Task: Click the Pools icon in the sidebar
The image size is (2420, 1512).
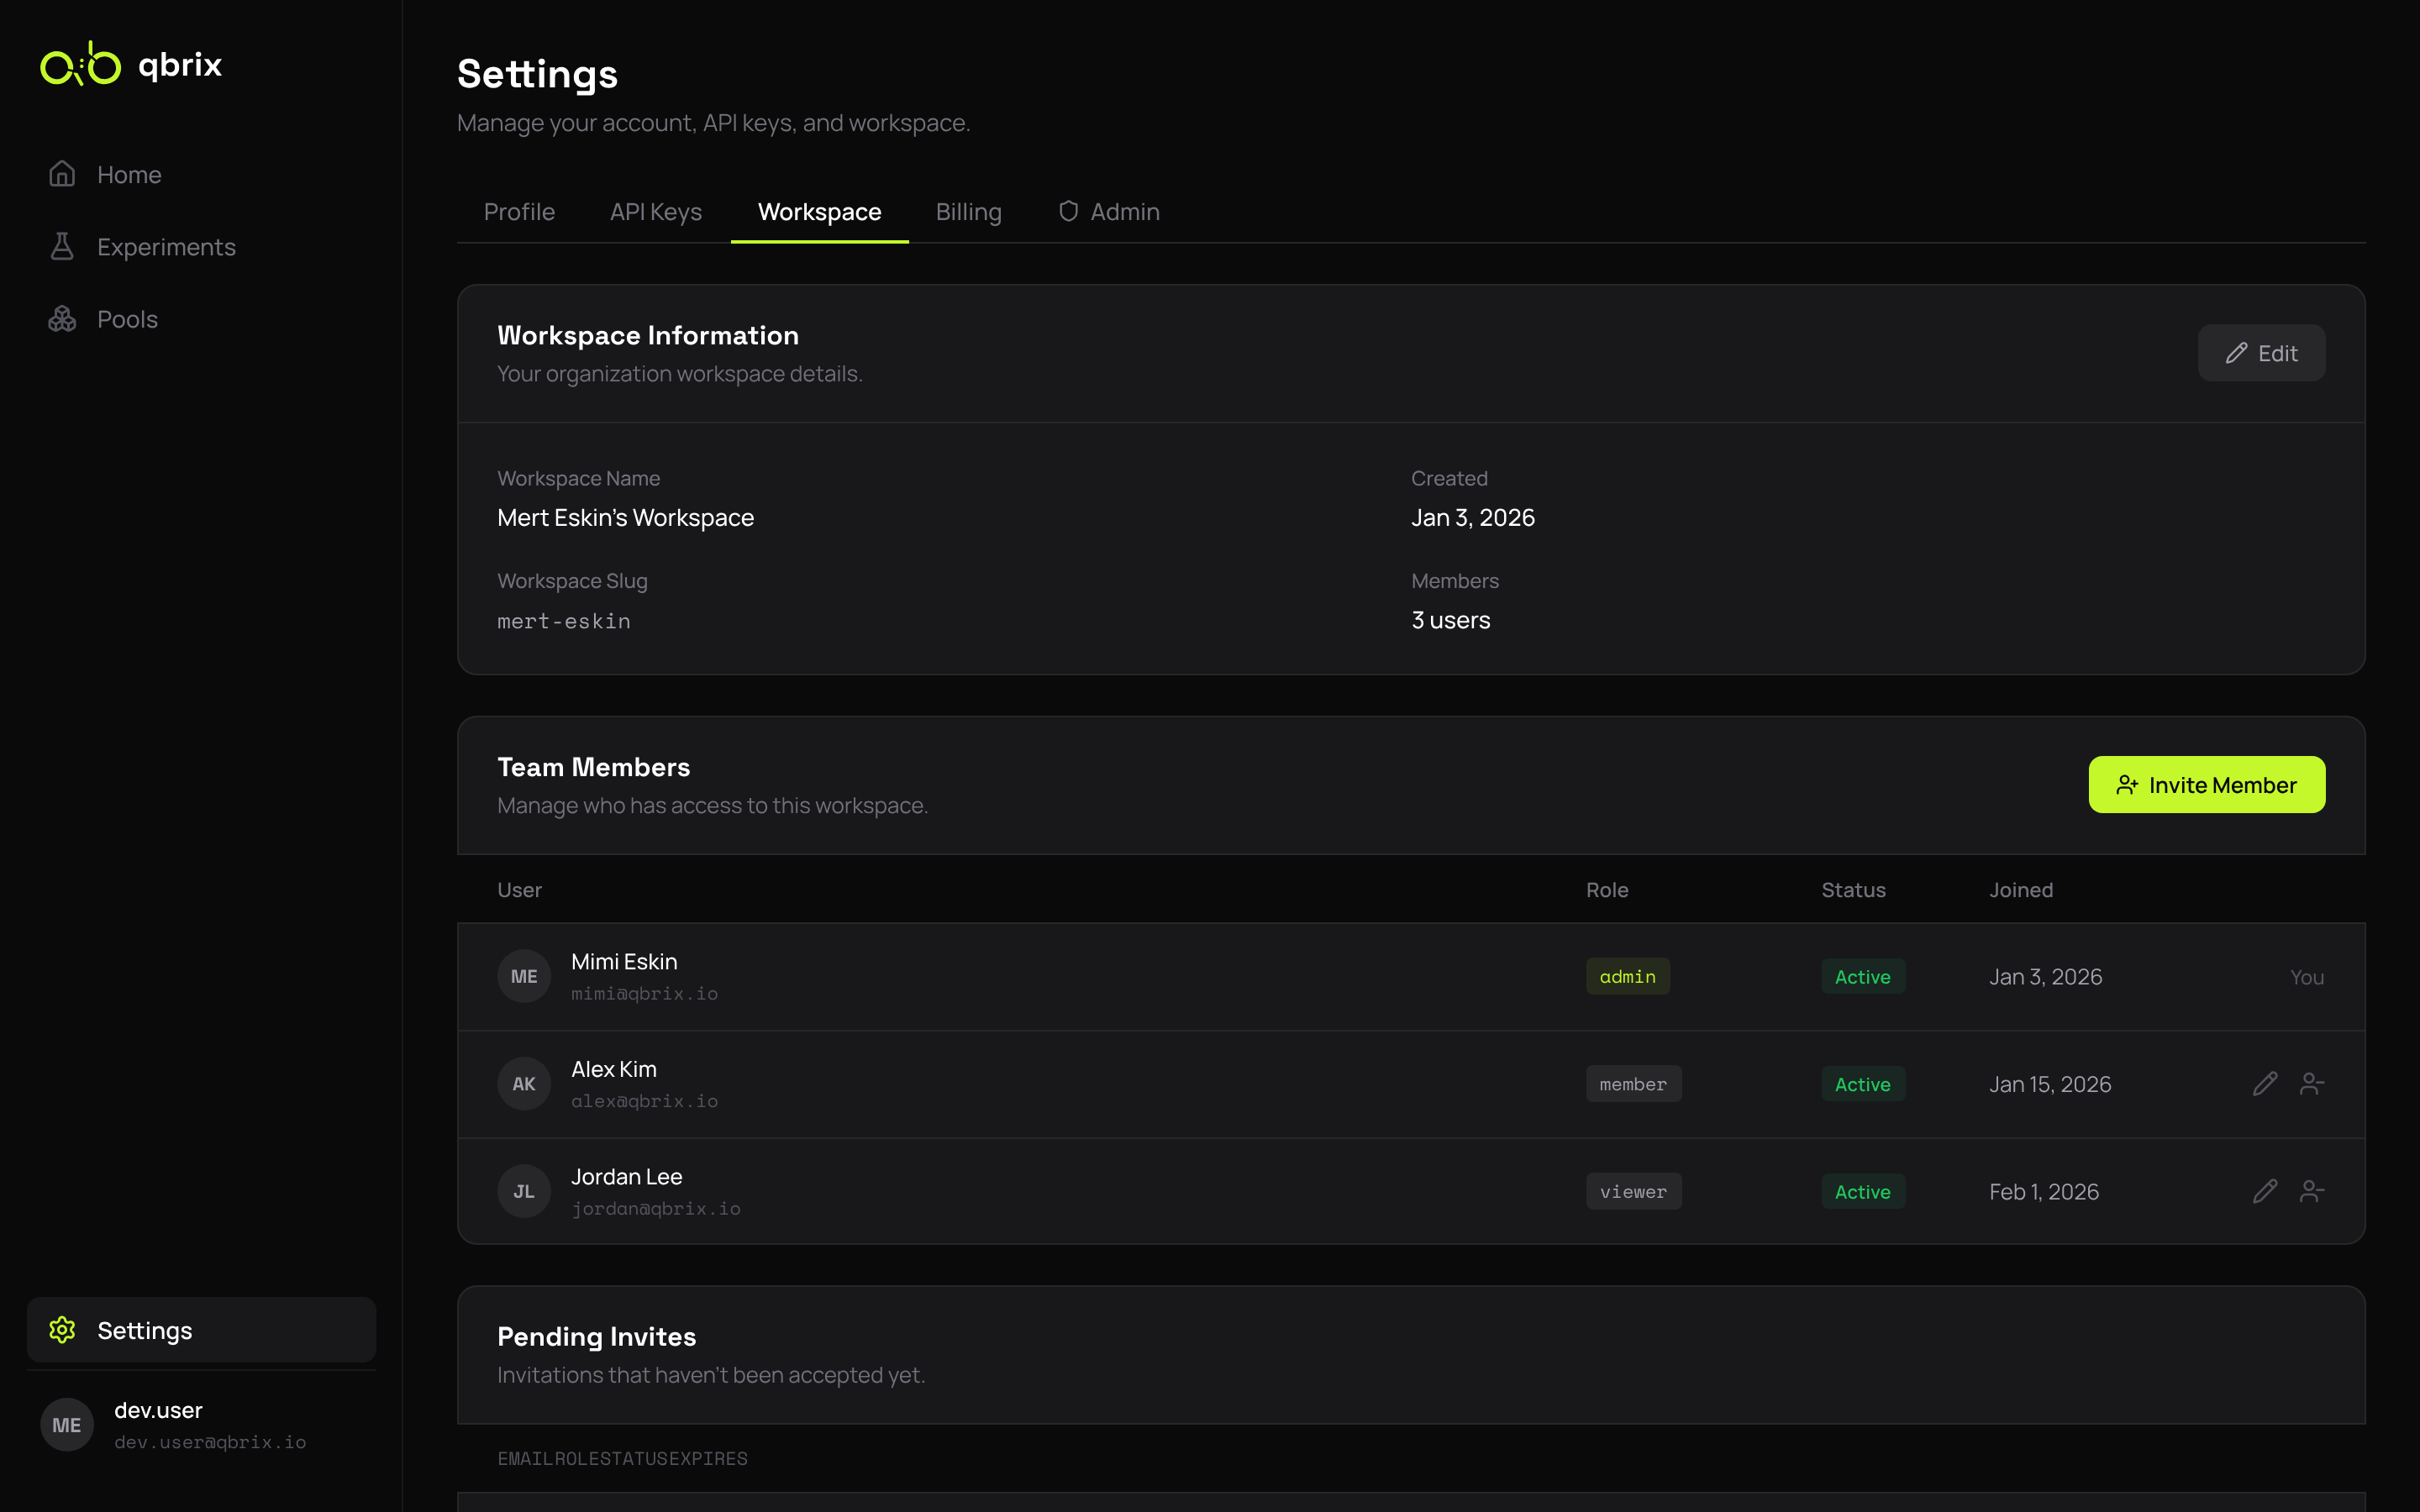Action: pos(62,318)
